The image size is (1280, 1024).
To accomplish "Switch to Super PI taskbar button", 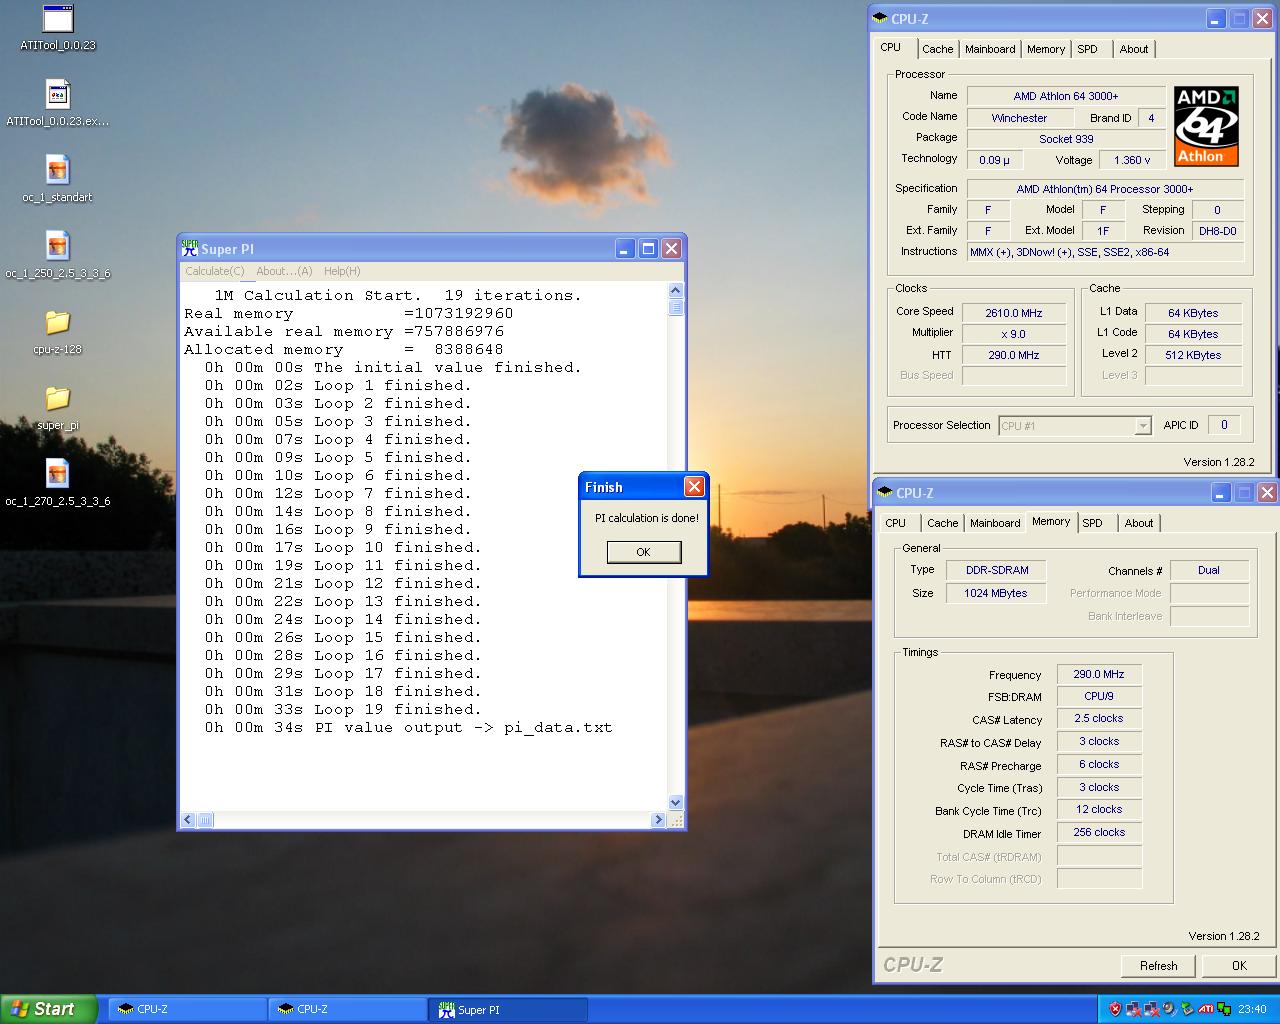I will [508, 1010].
